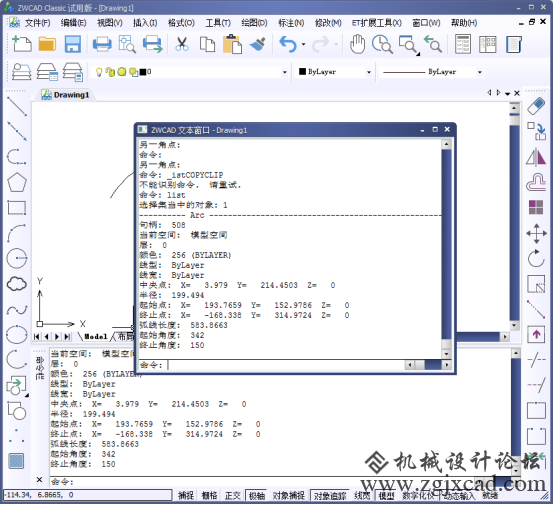Paste from clipboard icon
This screenshot has width=553, height=505.
click(x=232, y=44)
